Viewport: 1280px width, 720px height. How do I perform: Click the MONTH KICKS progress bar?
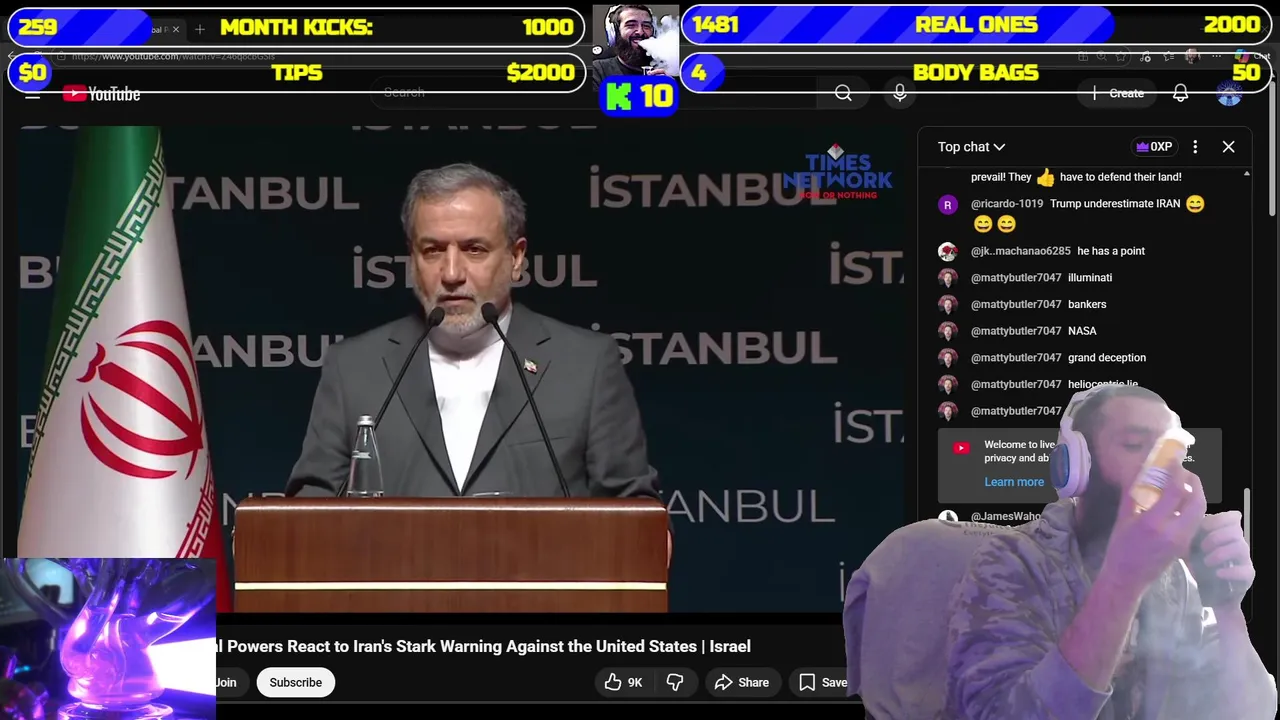(296, 27)
